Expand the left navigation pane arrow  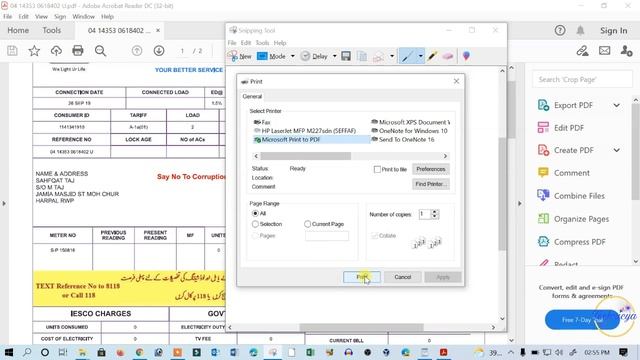[x=4, y=203]
